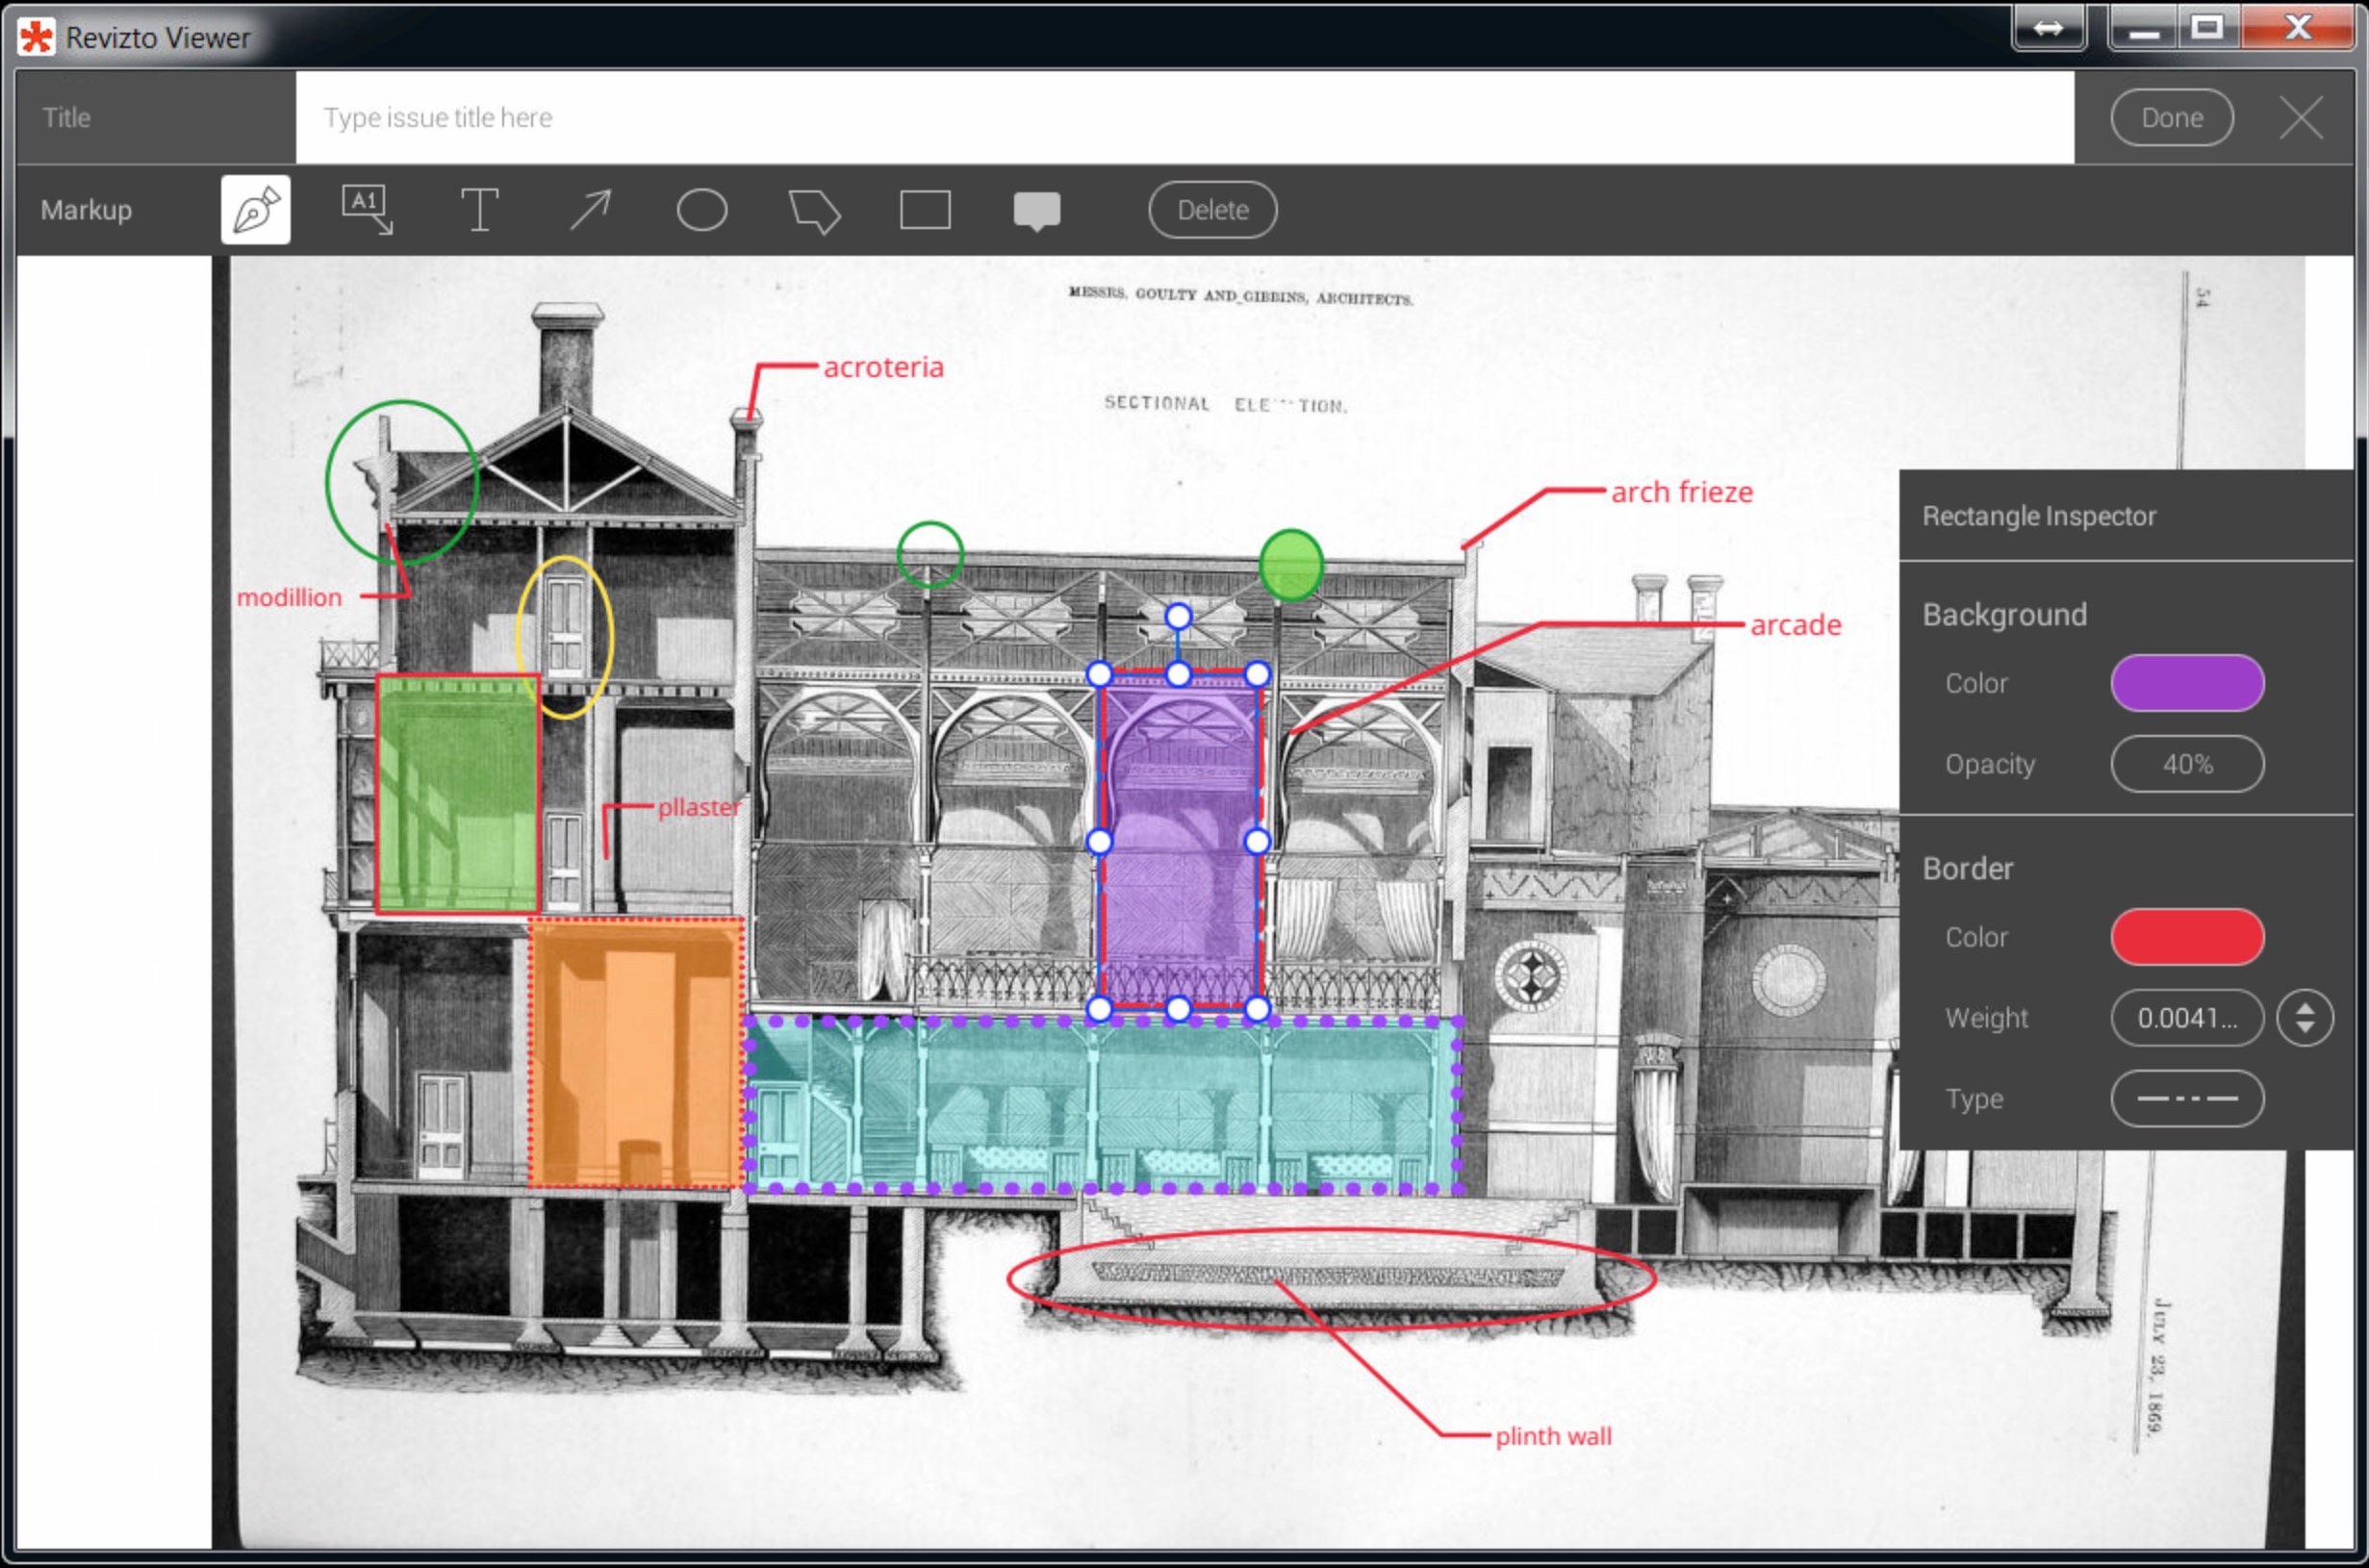Select the teal rectangle with purple dots

pyautogui.click(x=1104, y=1106)
